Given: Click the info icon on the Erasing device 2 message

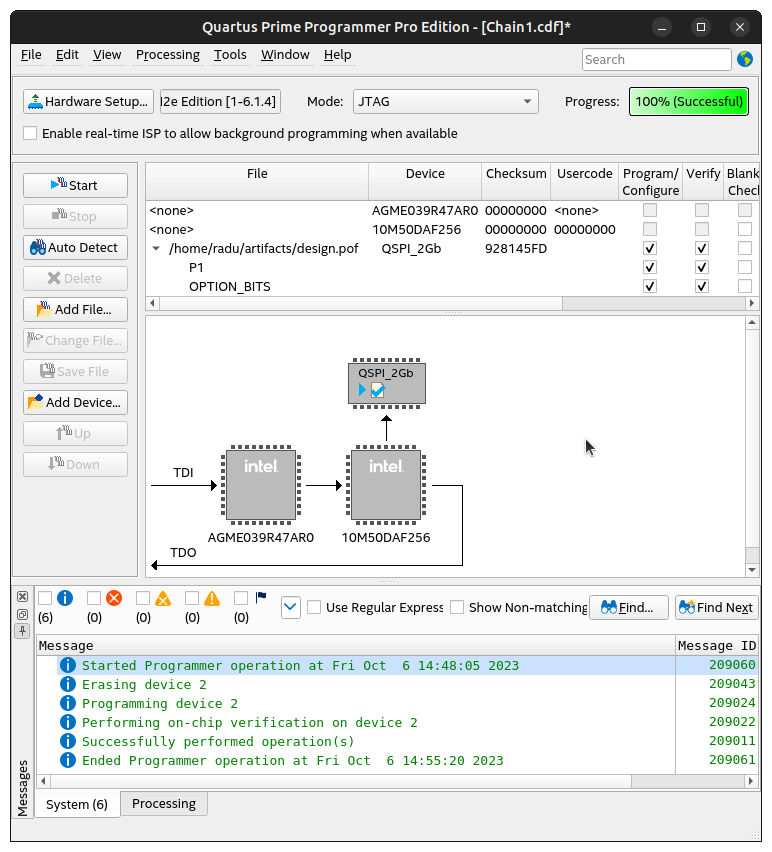Looking at the screenshot, I should click(68, 685).
